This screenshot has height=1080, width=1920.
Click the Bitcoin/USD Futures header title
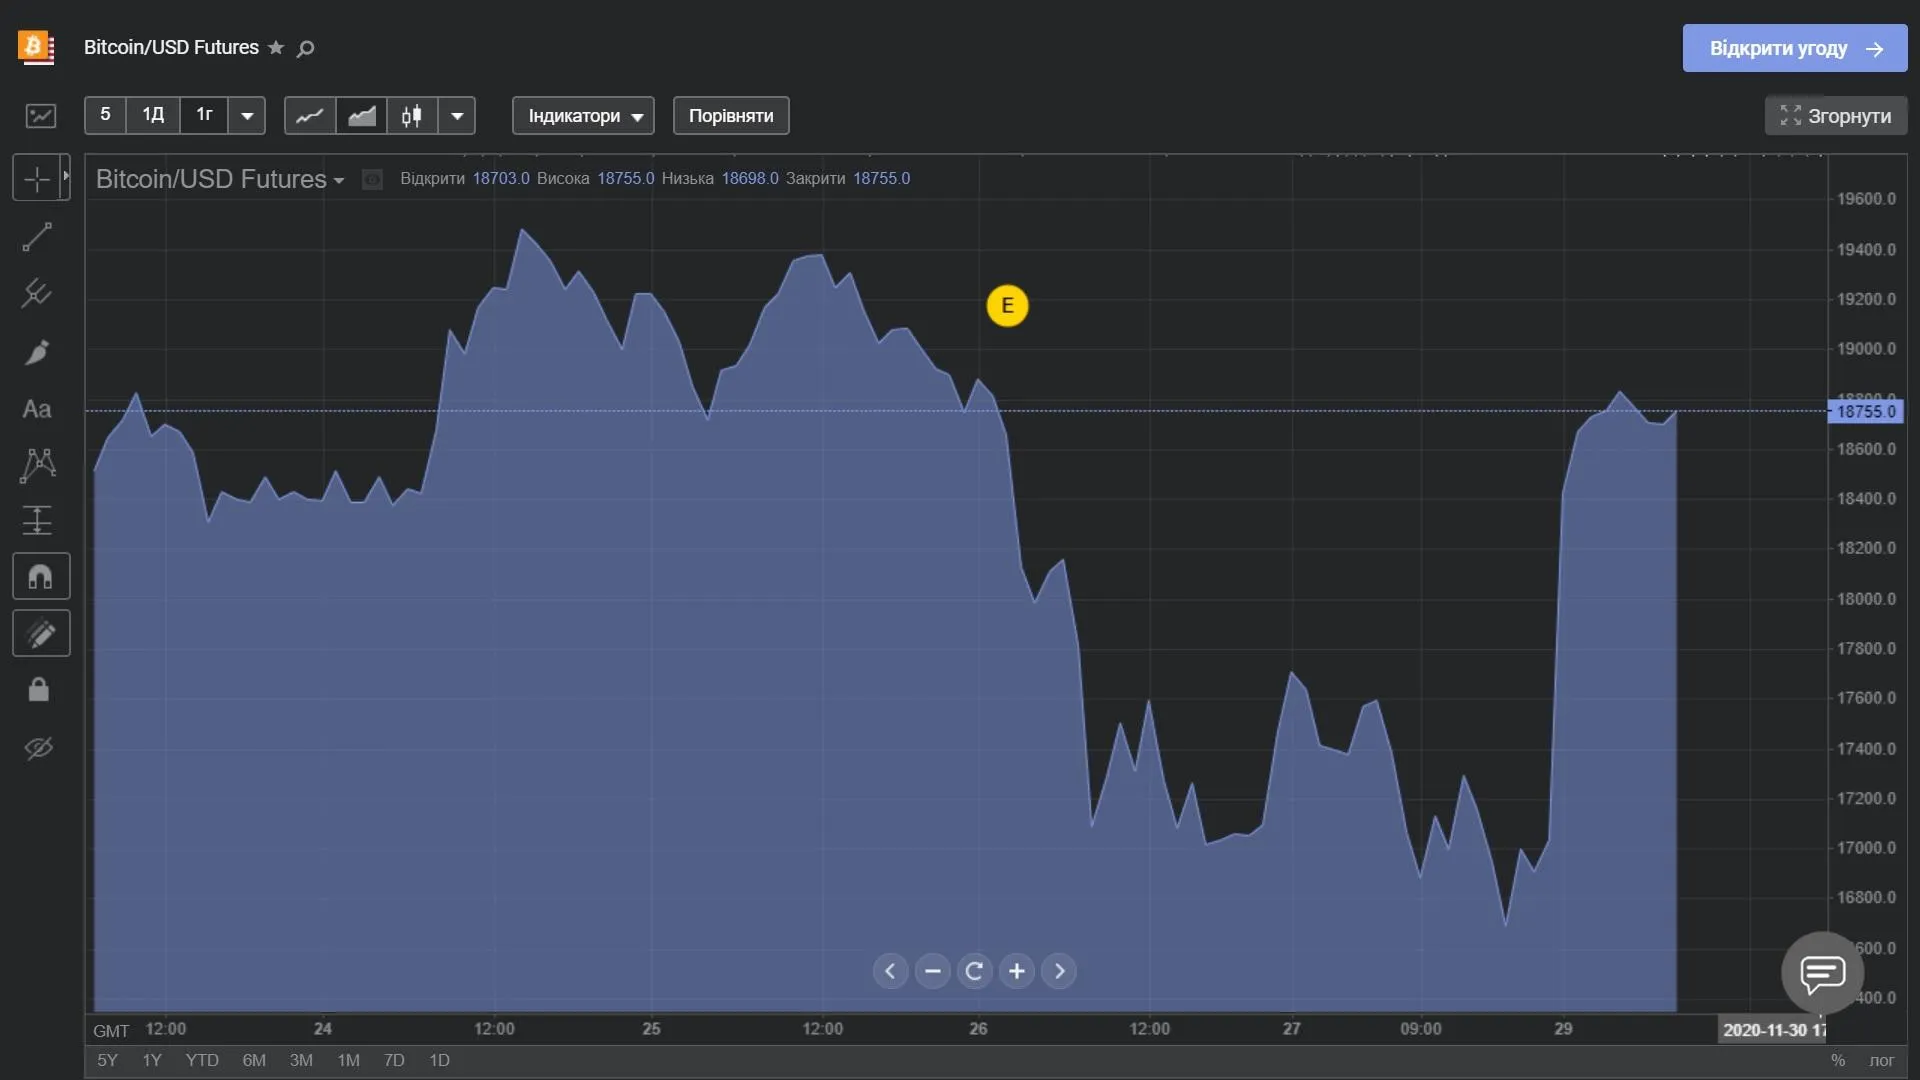click(x=171, y=47)
